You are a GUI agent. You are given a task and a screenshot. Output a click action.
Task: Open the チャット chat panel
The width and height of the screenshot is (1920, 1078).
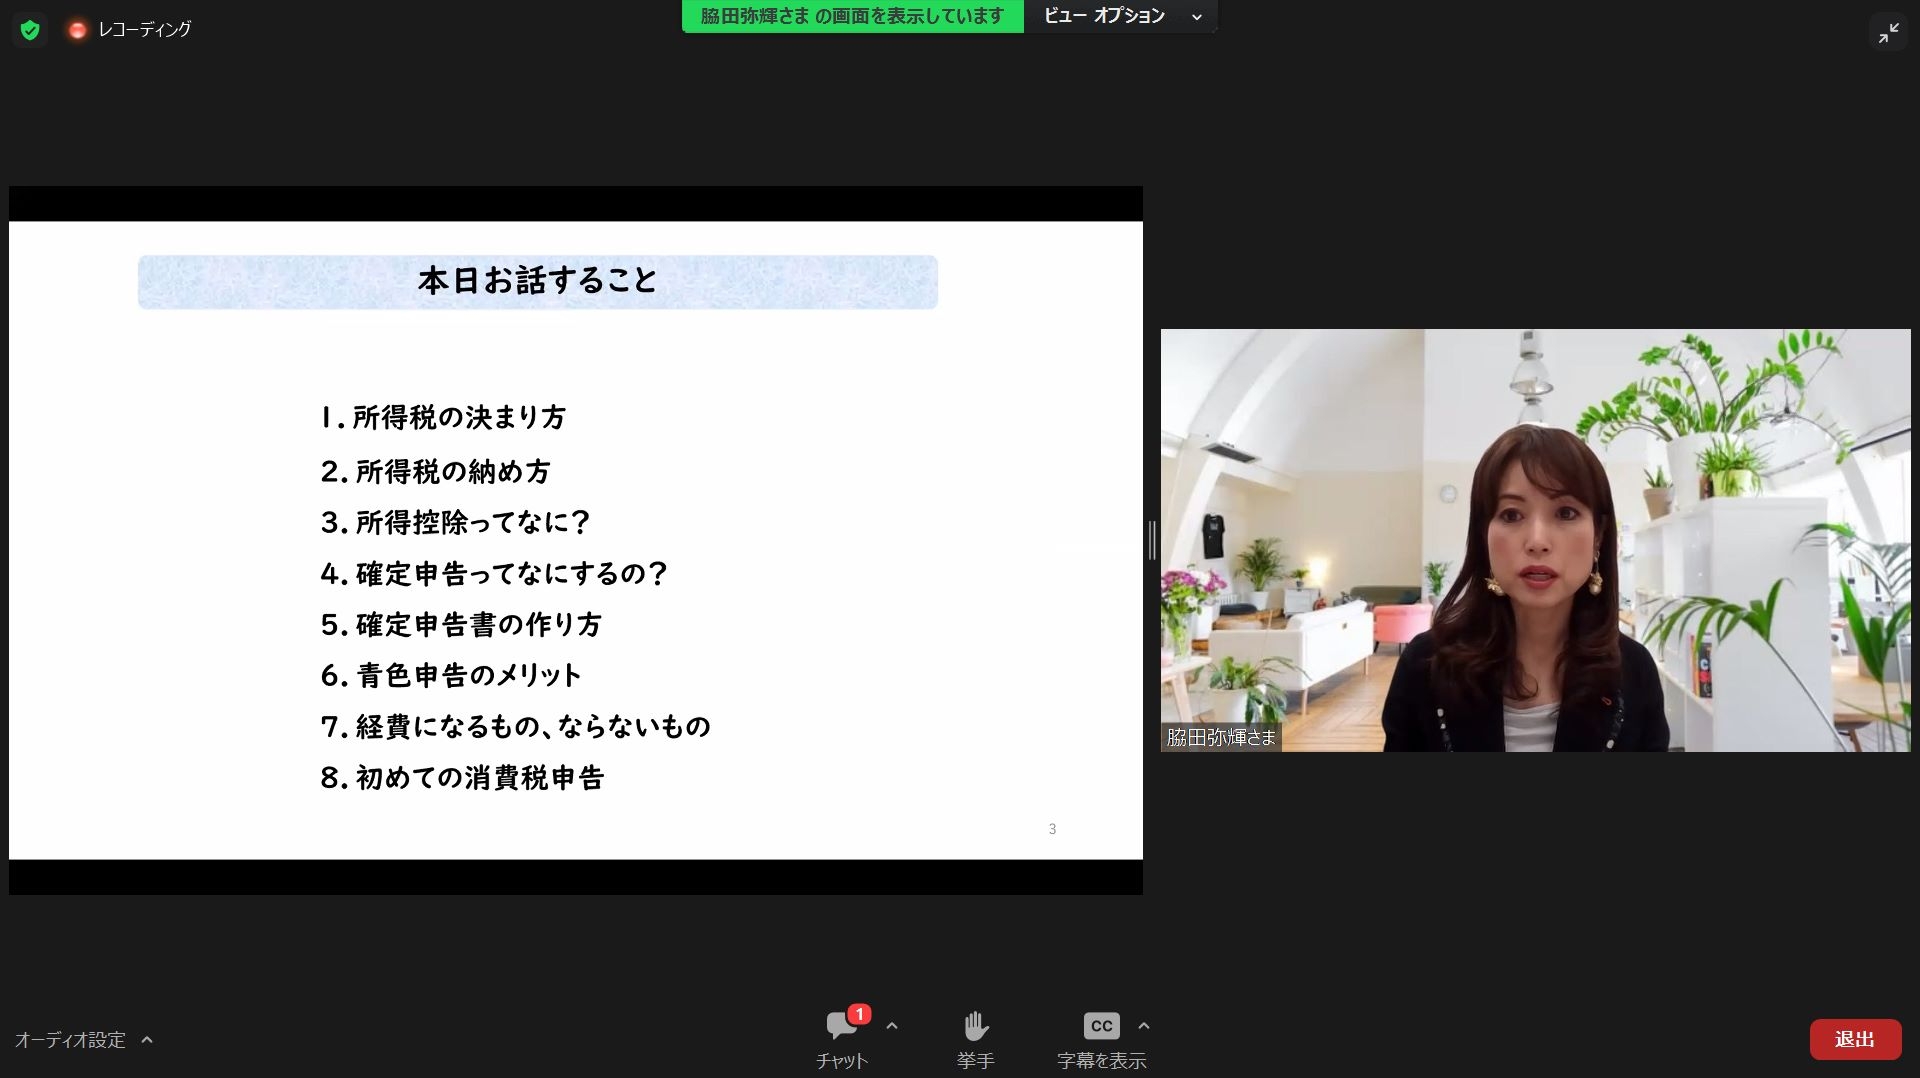(842, 1040)
